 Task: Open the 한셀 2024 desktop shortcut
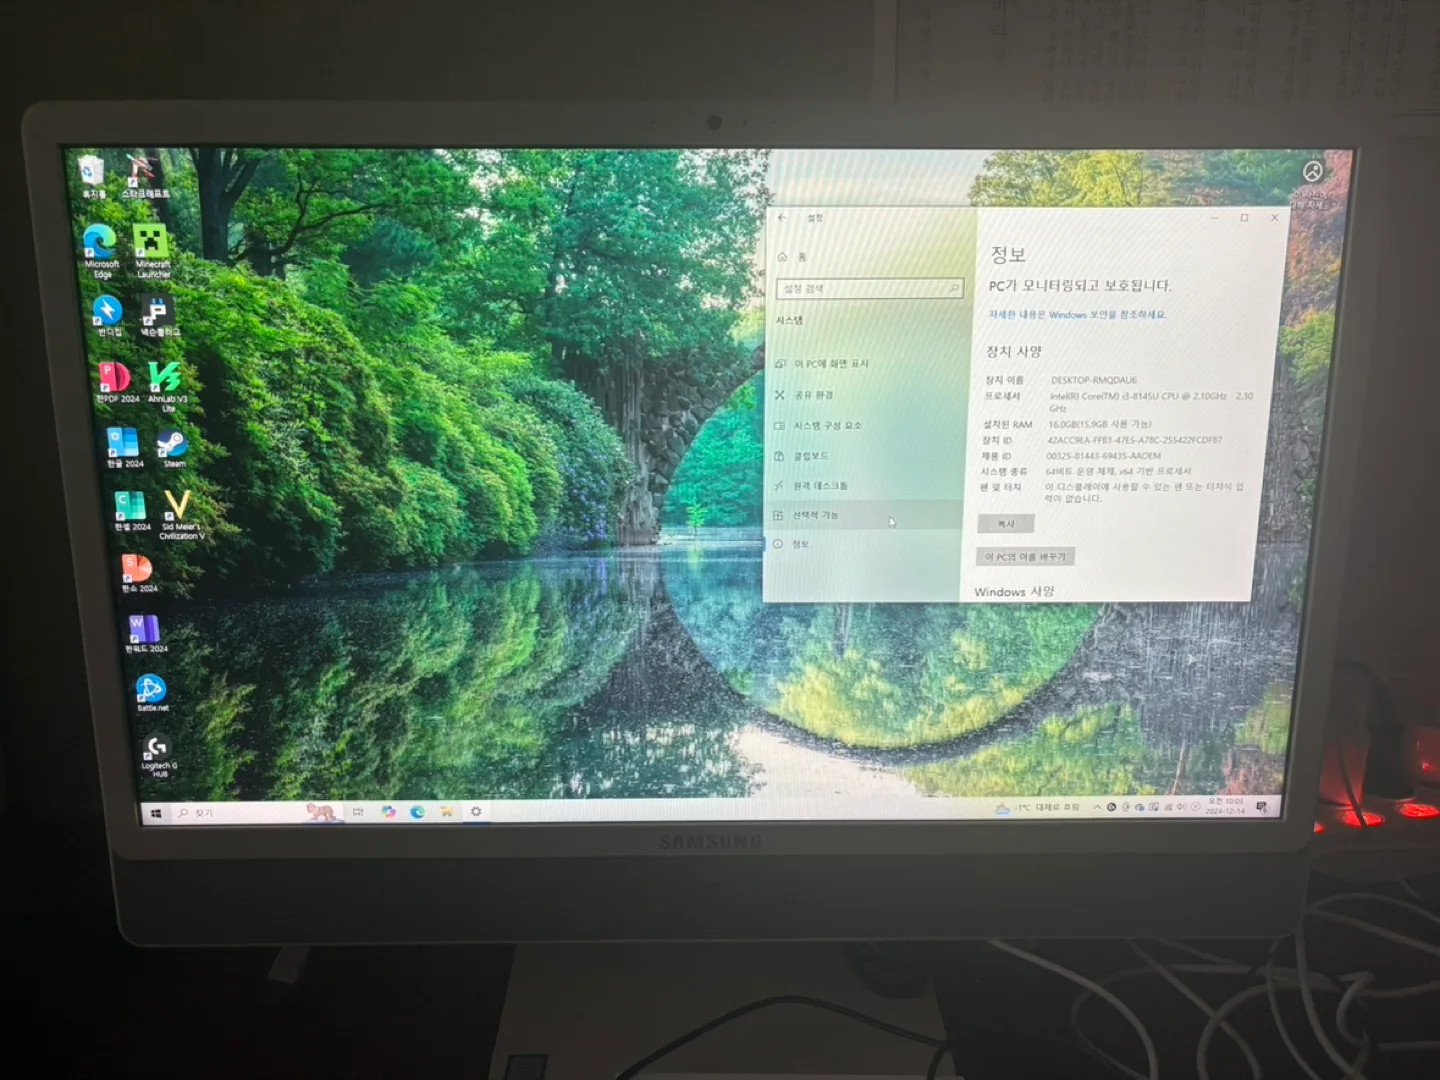[x=132, y=511]
